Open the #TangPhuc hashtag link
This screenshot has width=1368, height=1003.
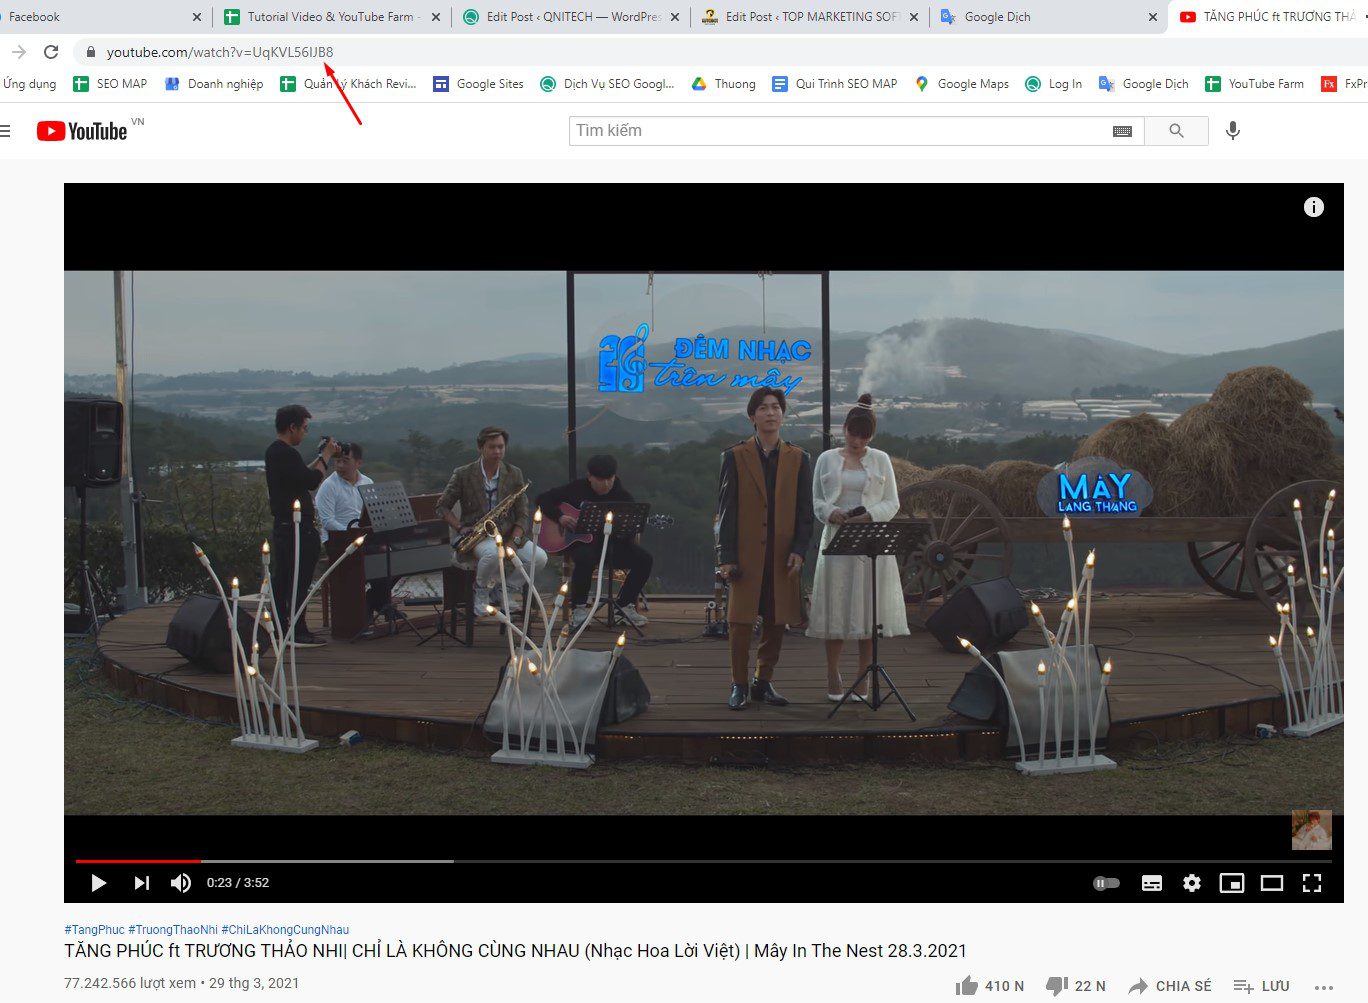(94, 930)
